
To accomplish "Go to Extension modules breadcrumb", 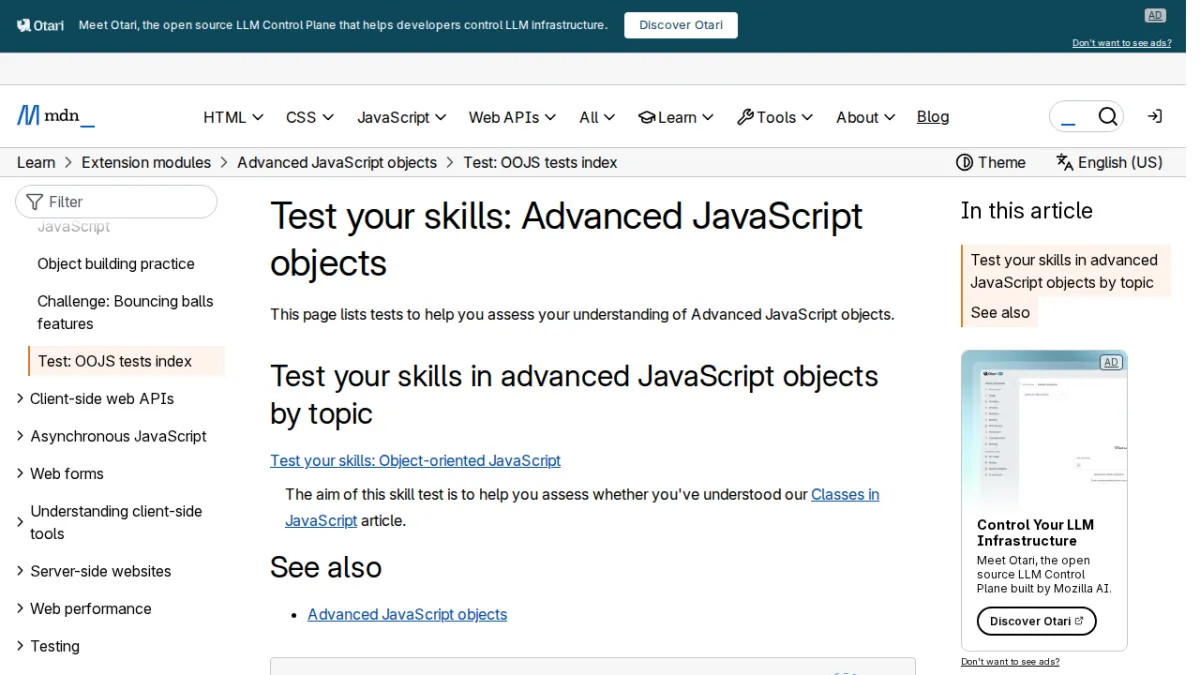I will pyautogui.click(x=146, y=162).
